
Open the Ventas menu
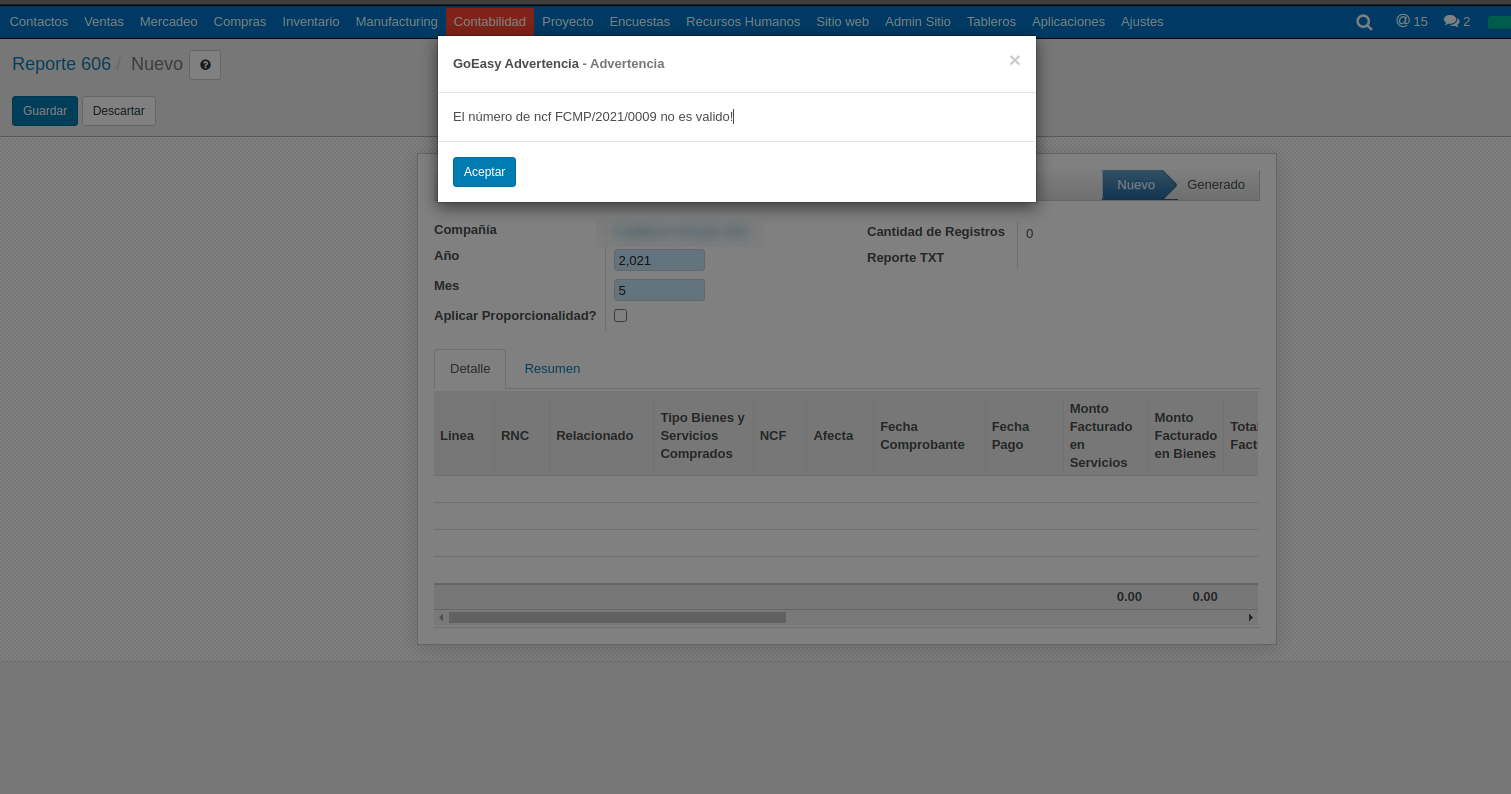pos(104,21)
